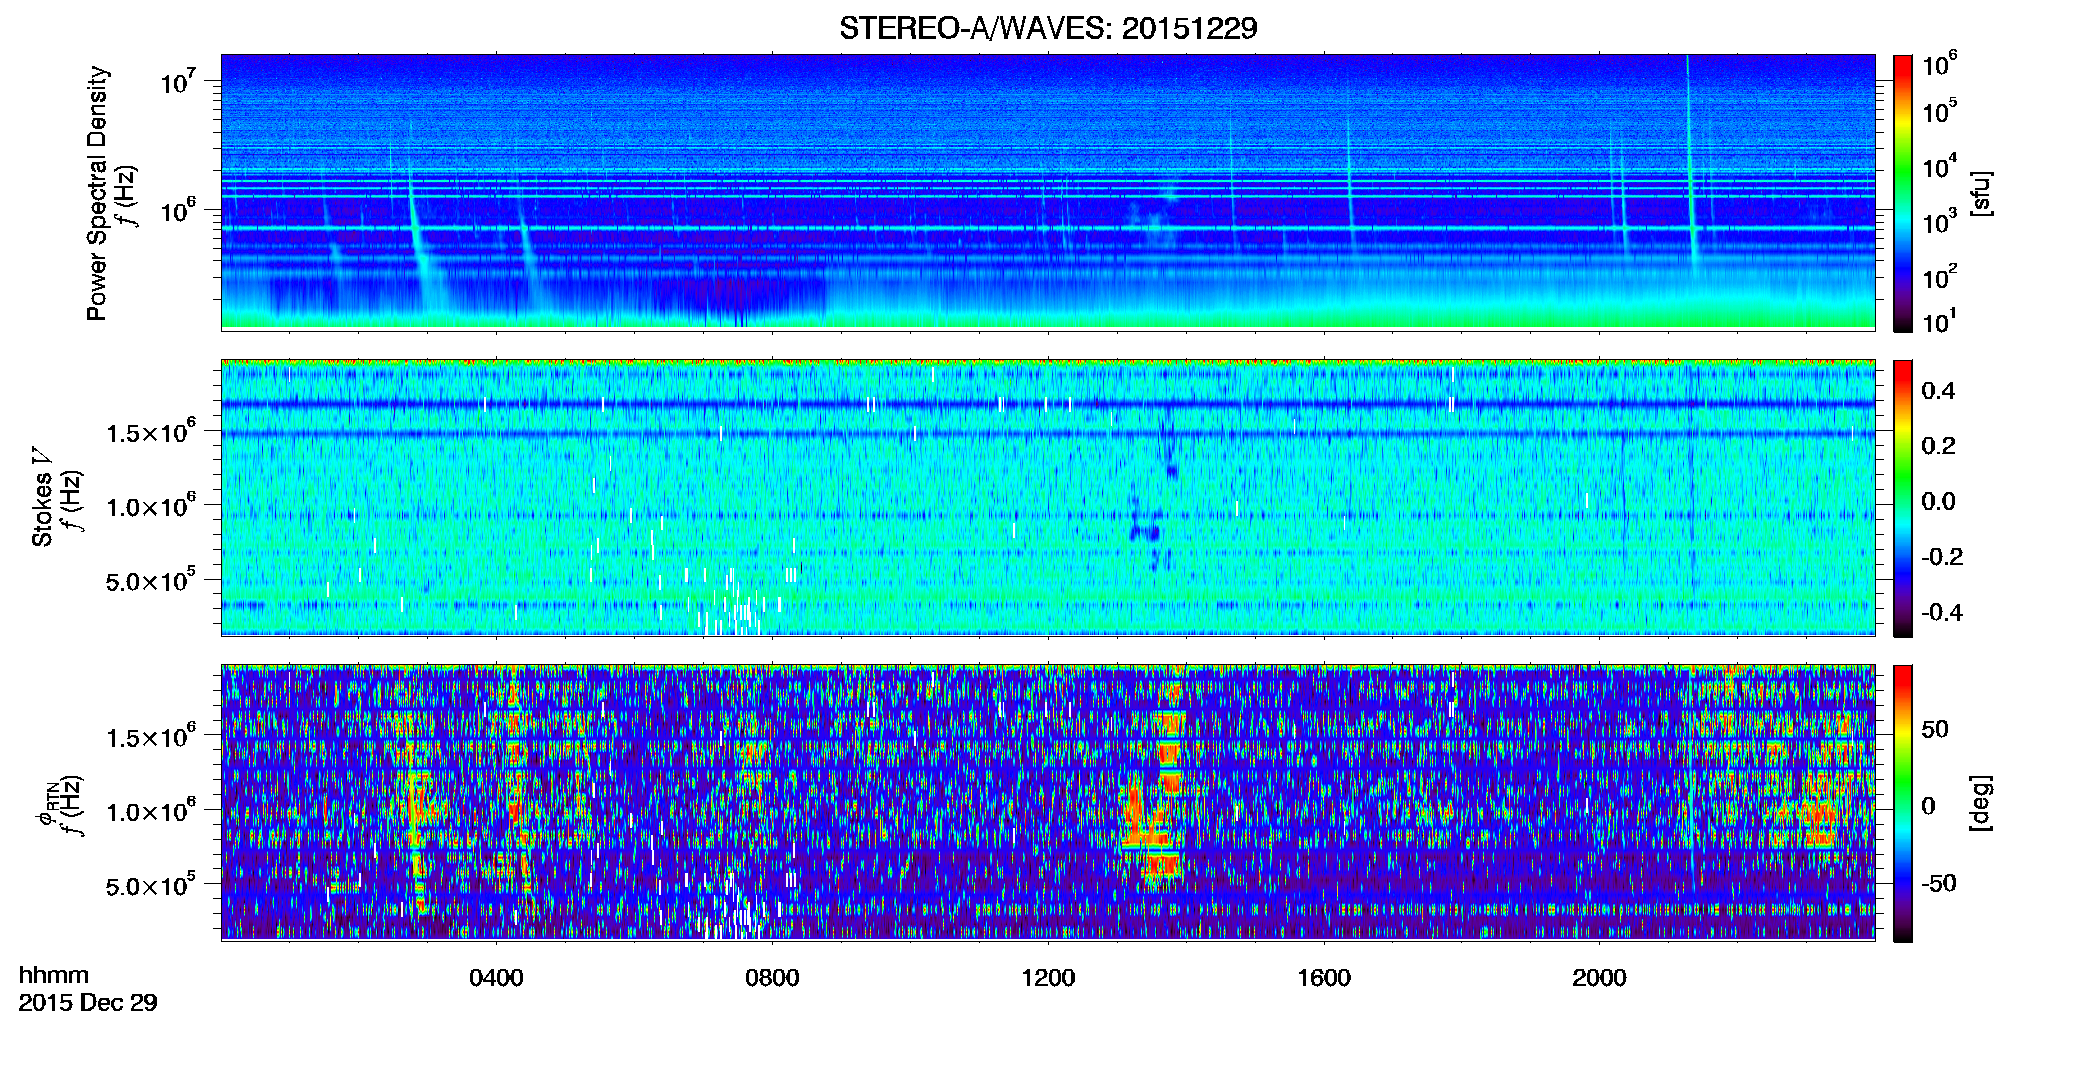Click the 1200 time axis label
Image resolution: width=2096 pixels, height=1080 pixels.
(x=1048, y=977)
